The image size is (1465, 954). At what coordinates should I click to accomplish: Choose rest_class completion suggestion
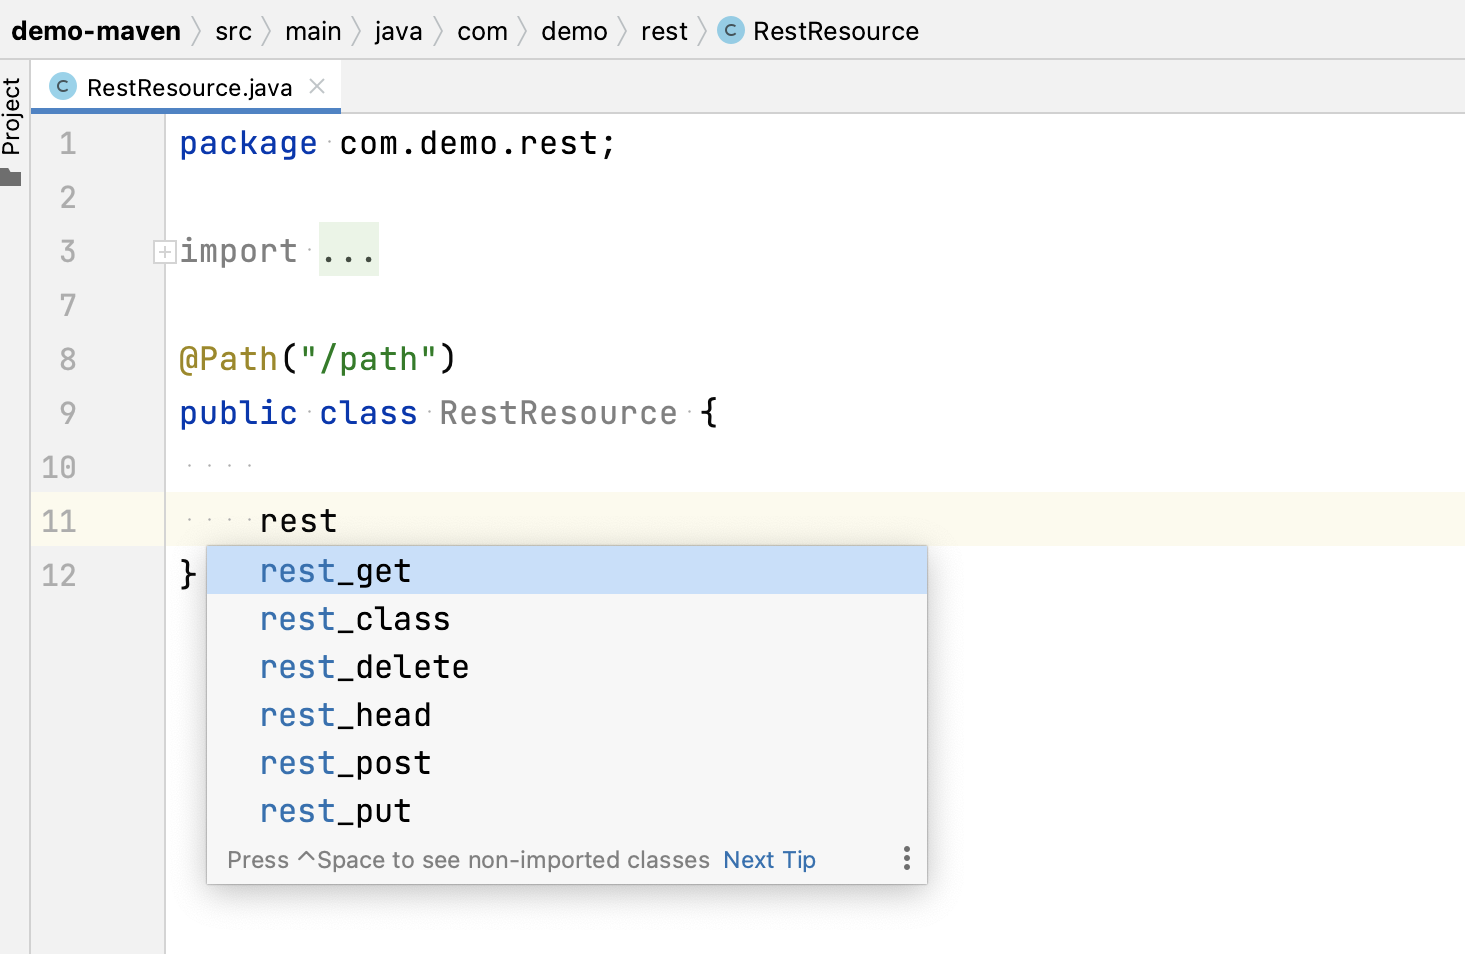tap(567, 619)
